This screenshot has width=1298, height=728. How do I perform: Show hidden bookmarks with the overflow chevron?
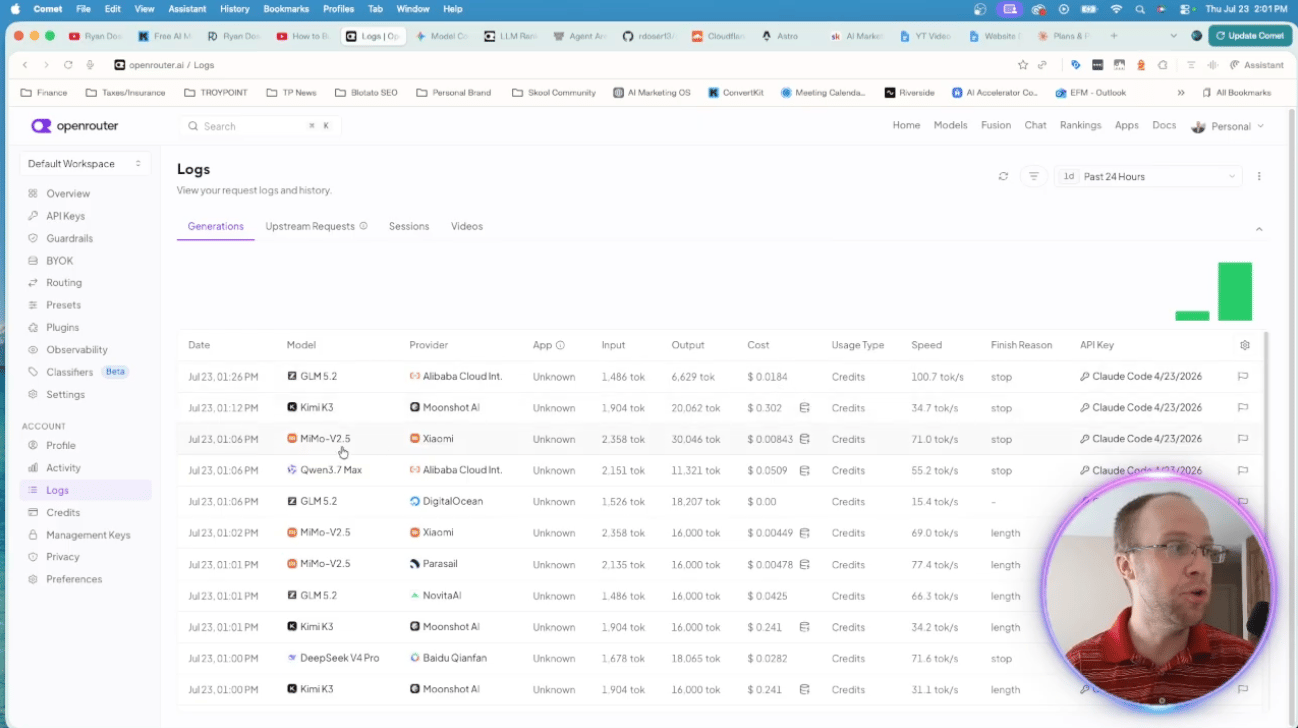(1181, 93)
